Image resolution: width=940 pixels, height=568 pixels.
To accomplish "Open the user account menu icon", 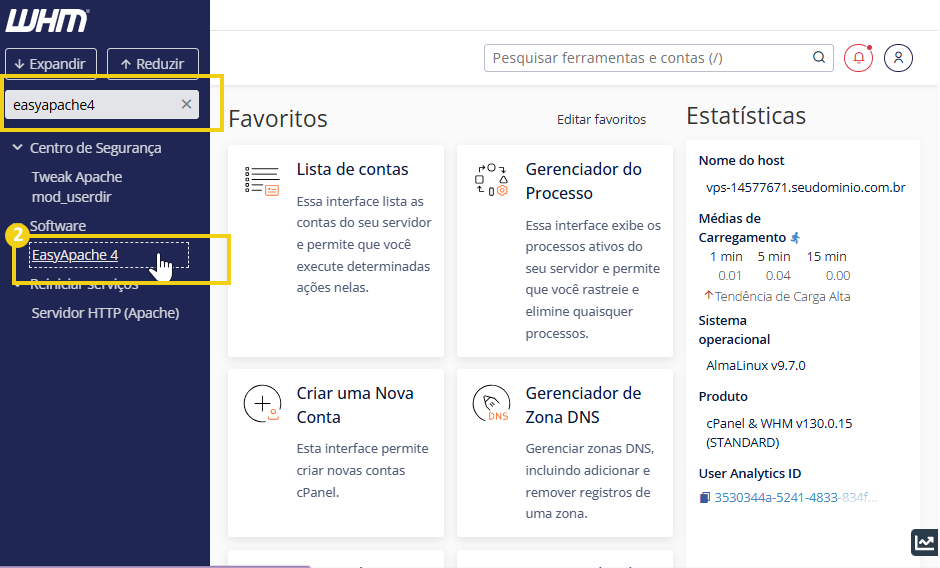I will [898, 58].
